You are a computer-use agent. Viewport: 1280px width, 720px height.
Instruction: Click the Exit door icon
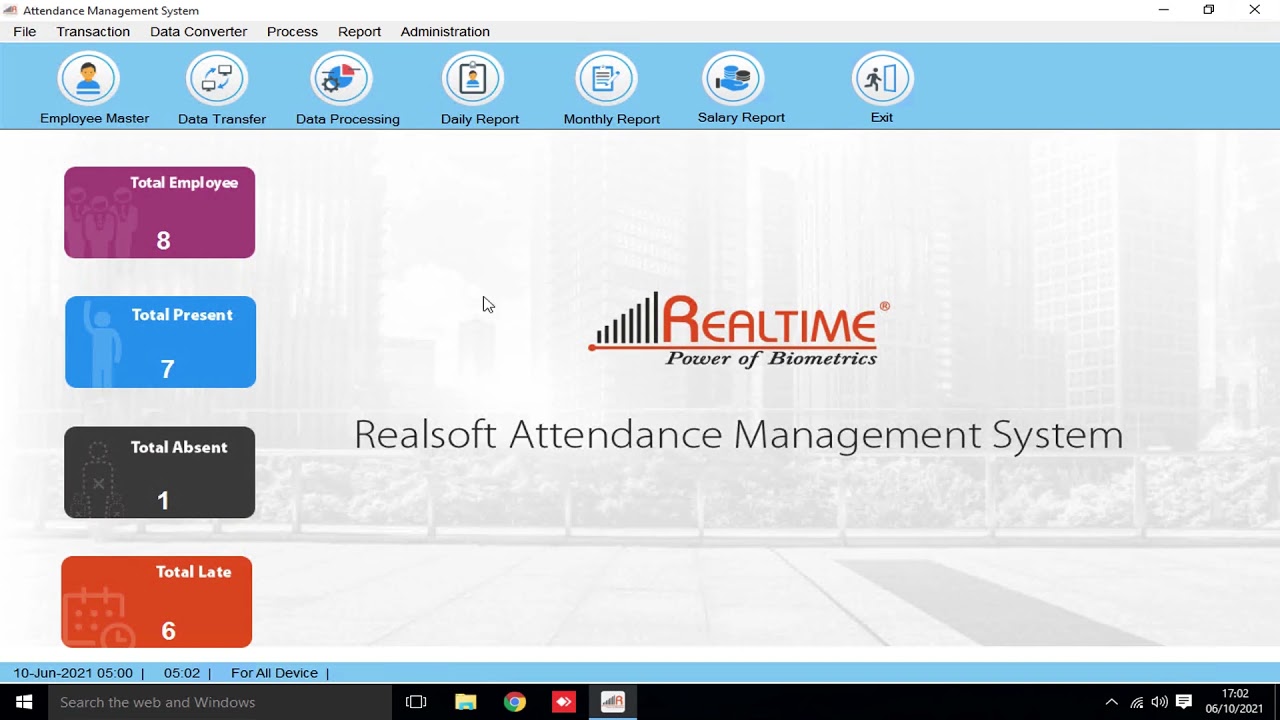tap(882, 79)
